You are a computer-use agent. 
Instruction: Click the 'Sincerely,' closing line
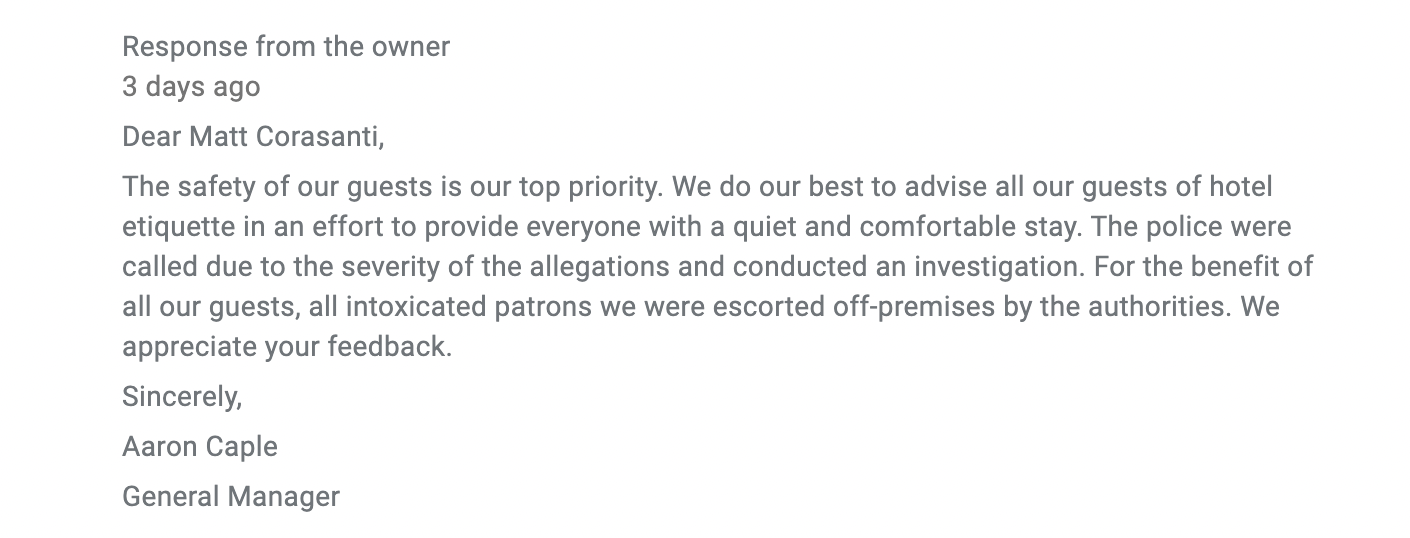[x=182, y=397]
